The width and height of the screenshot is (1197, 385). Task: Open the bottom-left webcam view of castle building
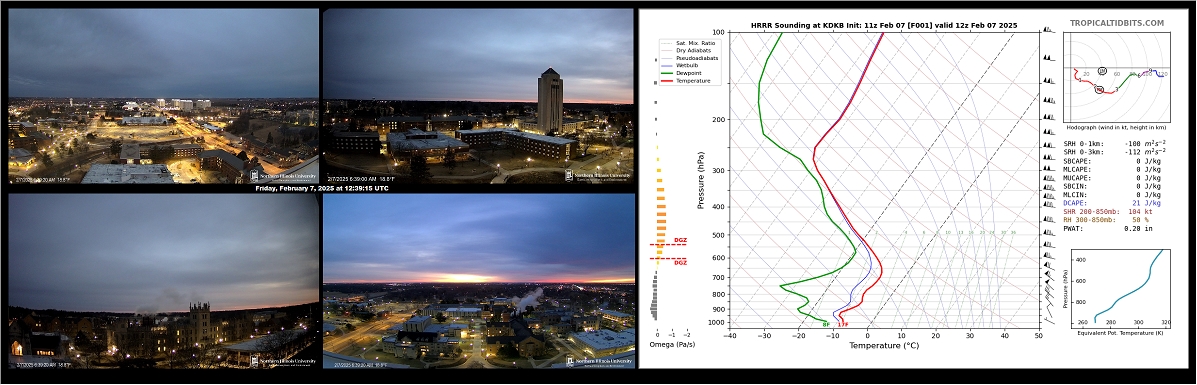[163, 281]
